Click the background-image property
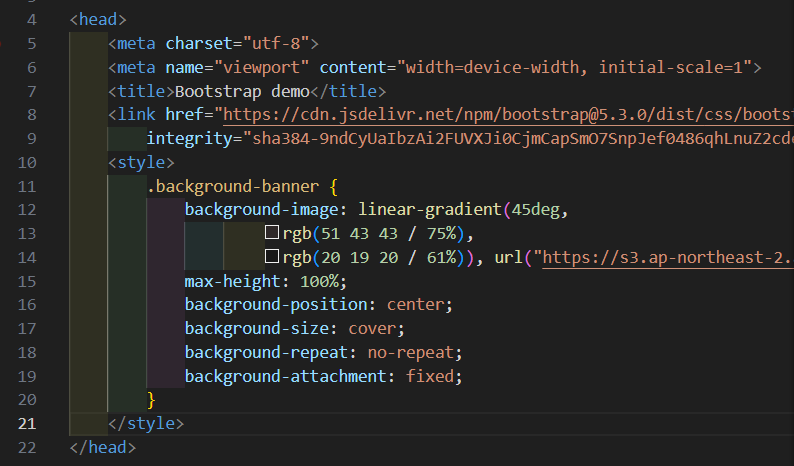 click(x=261, y=209)
